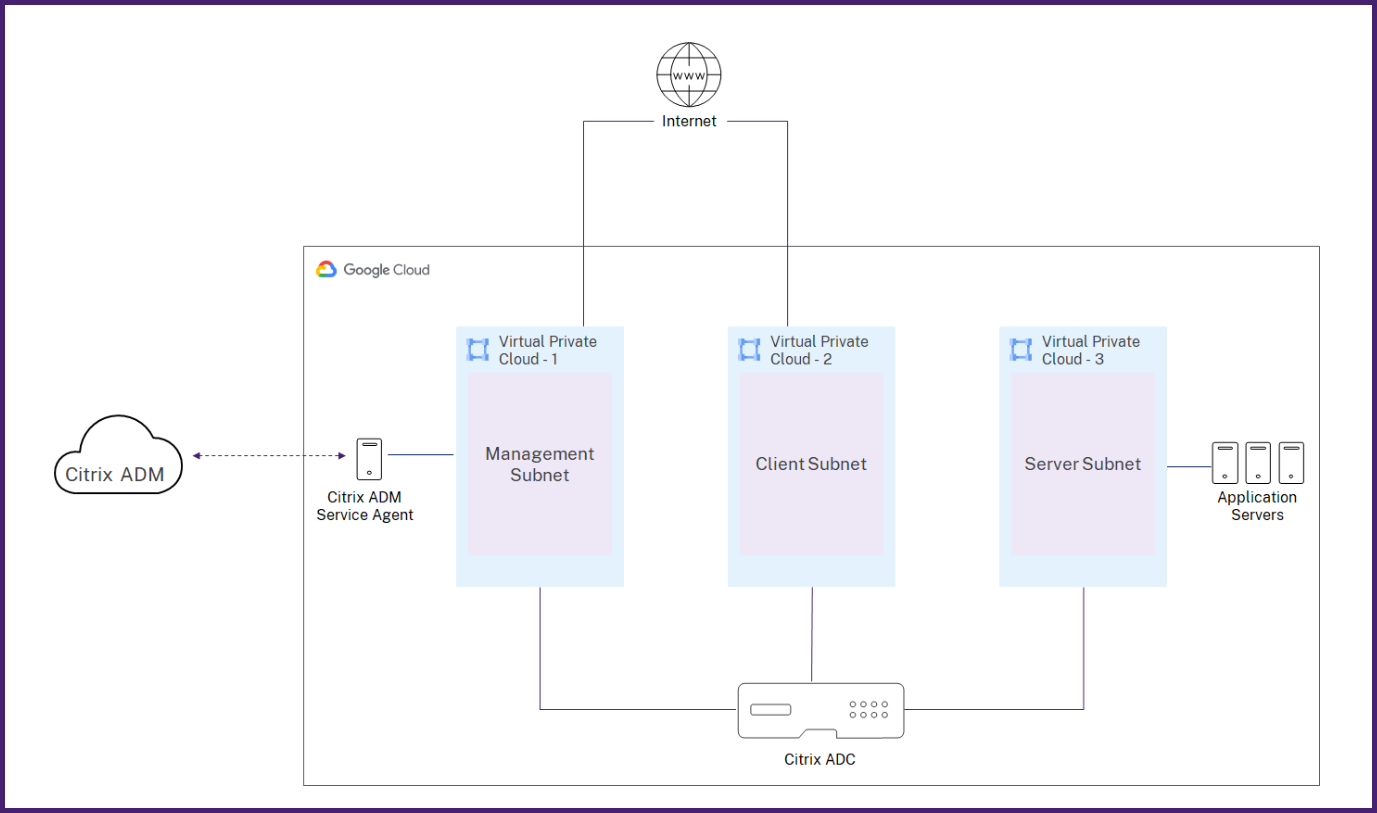Image resolution: width=1377 pixels, height=813 pixels.
Task: Click the Google Cloud logo icon
Action: pyautogui.click(x=326, y=269)
